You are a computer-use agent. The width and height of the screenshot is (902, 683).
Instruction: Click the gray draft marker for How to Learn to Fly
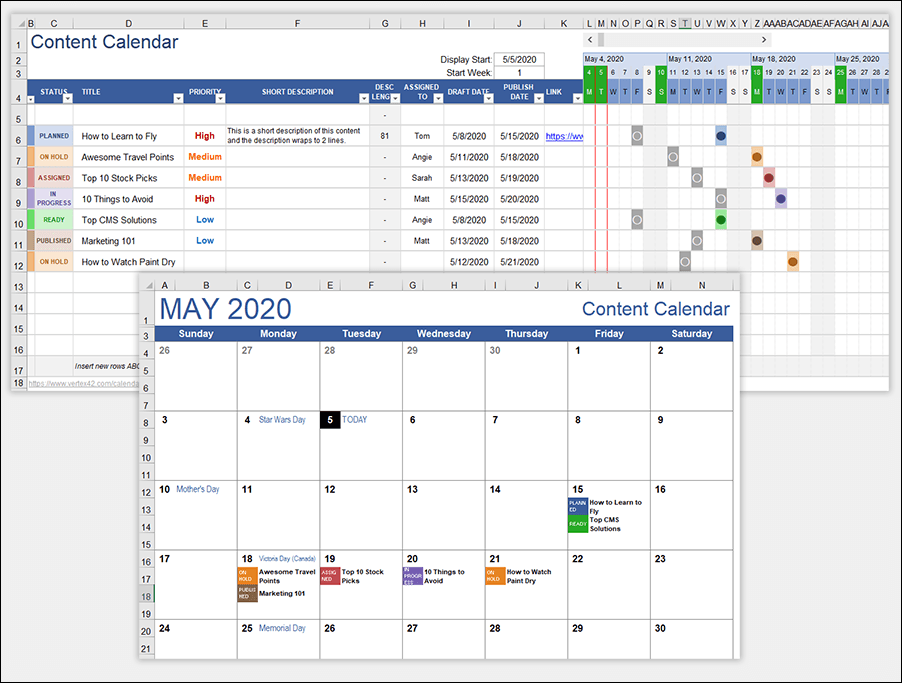(x=637, y=136)
